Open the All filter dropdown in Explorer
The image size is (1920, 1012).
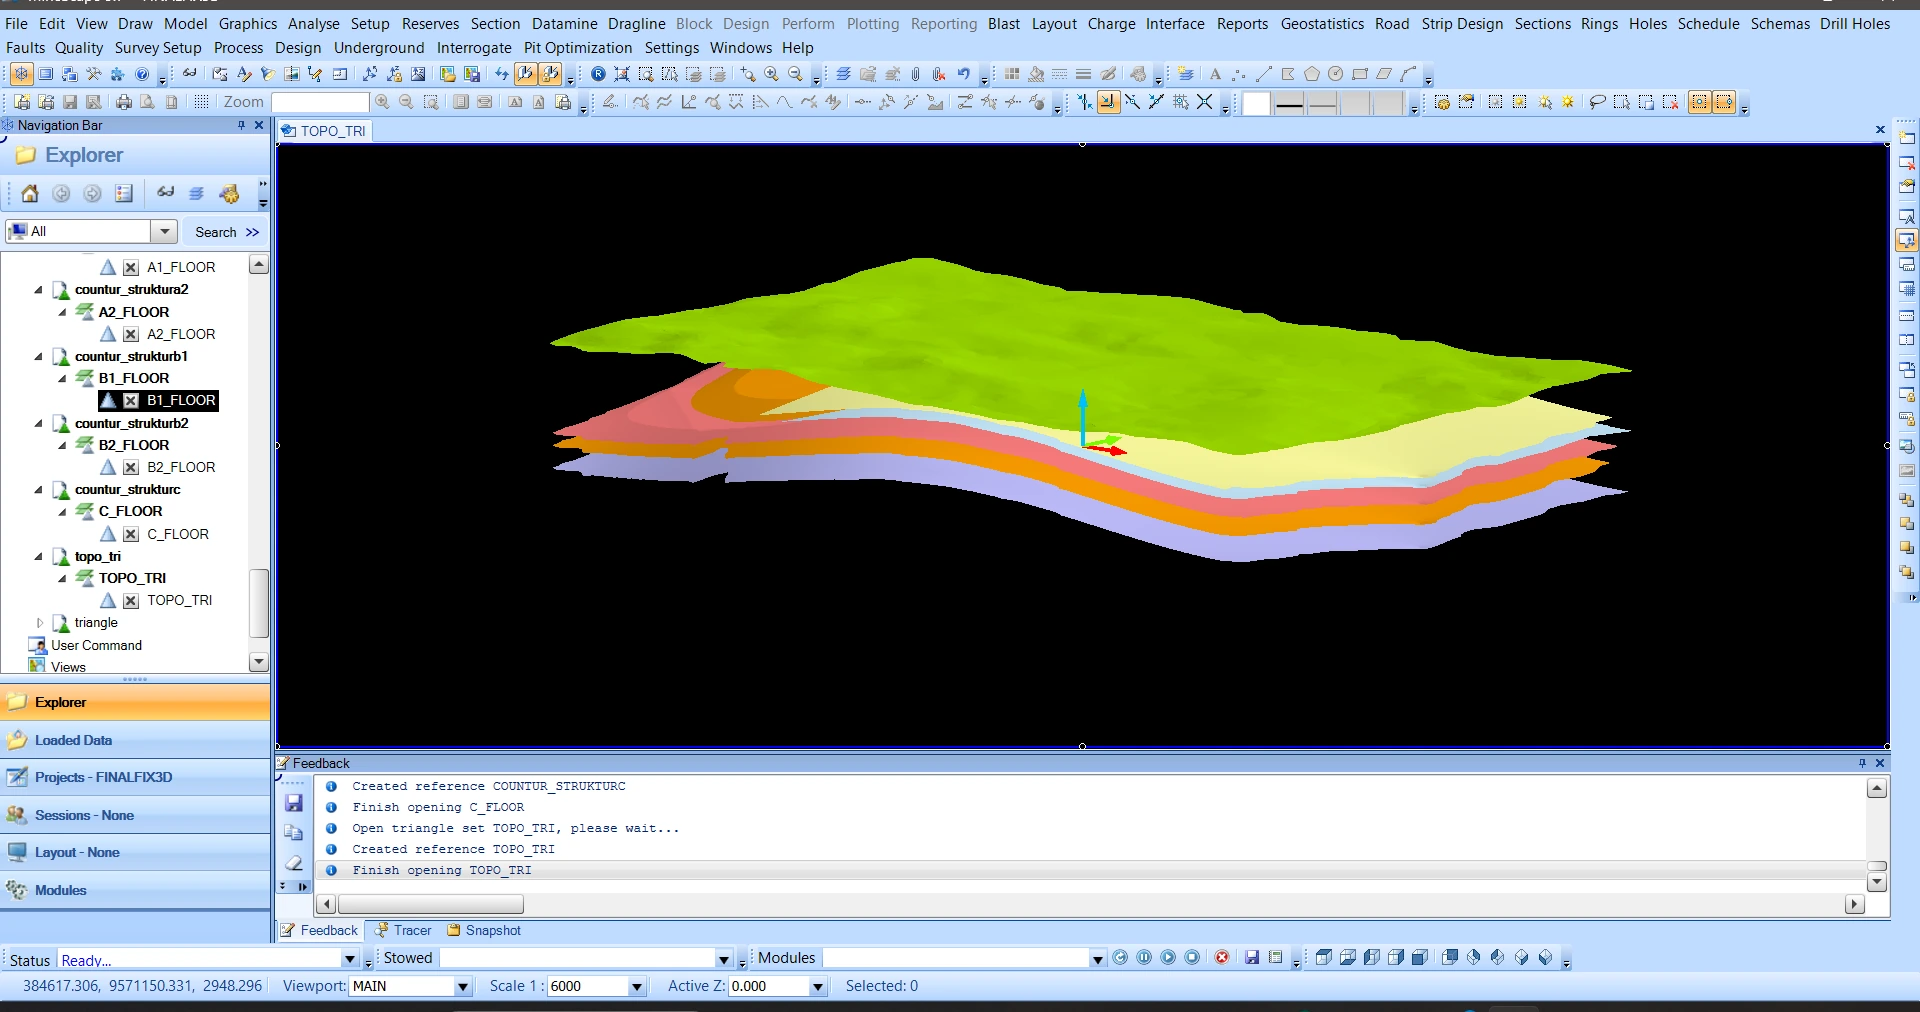[165, 232]
